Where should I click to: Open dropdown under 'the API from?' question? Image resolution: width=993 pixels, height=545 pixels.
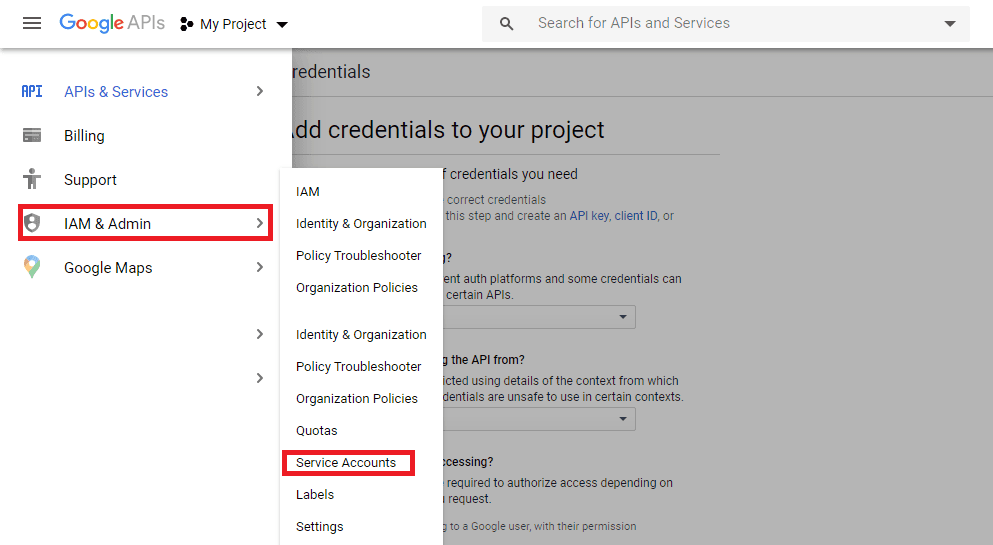click(x=538, y=419)
